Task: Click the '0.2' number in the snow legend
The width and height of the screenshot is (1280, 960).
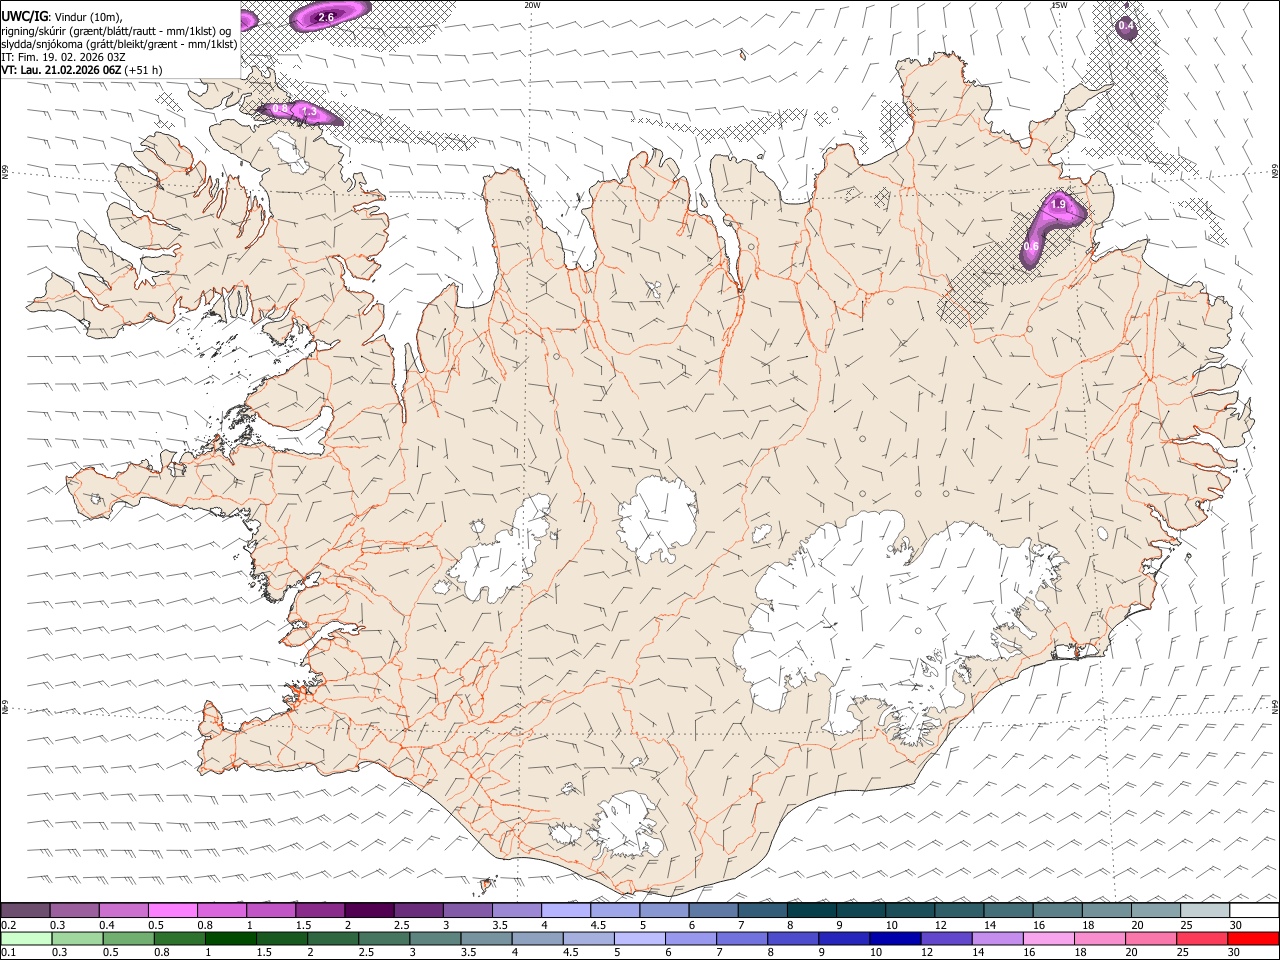Action: 8,925
